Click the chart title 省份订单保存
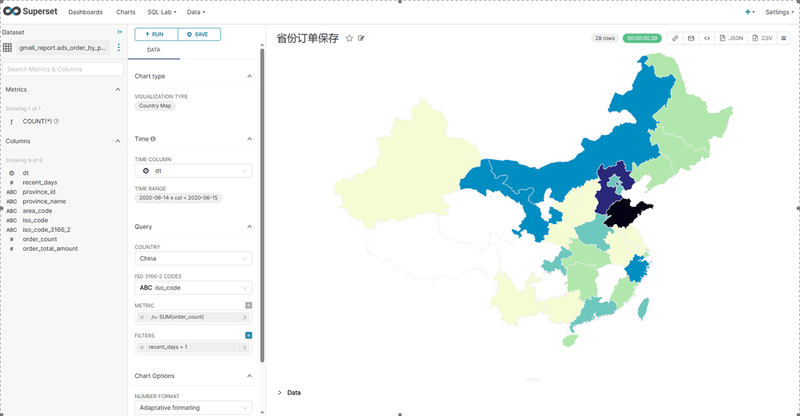Viewport: 800px width, 416px height. (308, 38)
